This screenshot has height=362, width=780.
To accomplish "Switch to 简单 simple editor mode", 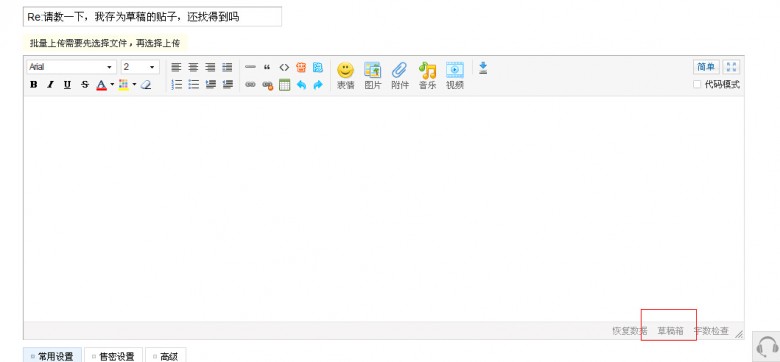I will [x=705, y=67].
